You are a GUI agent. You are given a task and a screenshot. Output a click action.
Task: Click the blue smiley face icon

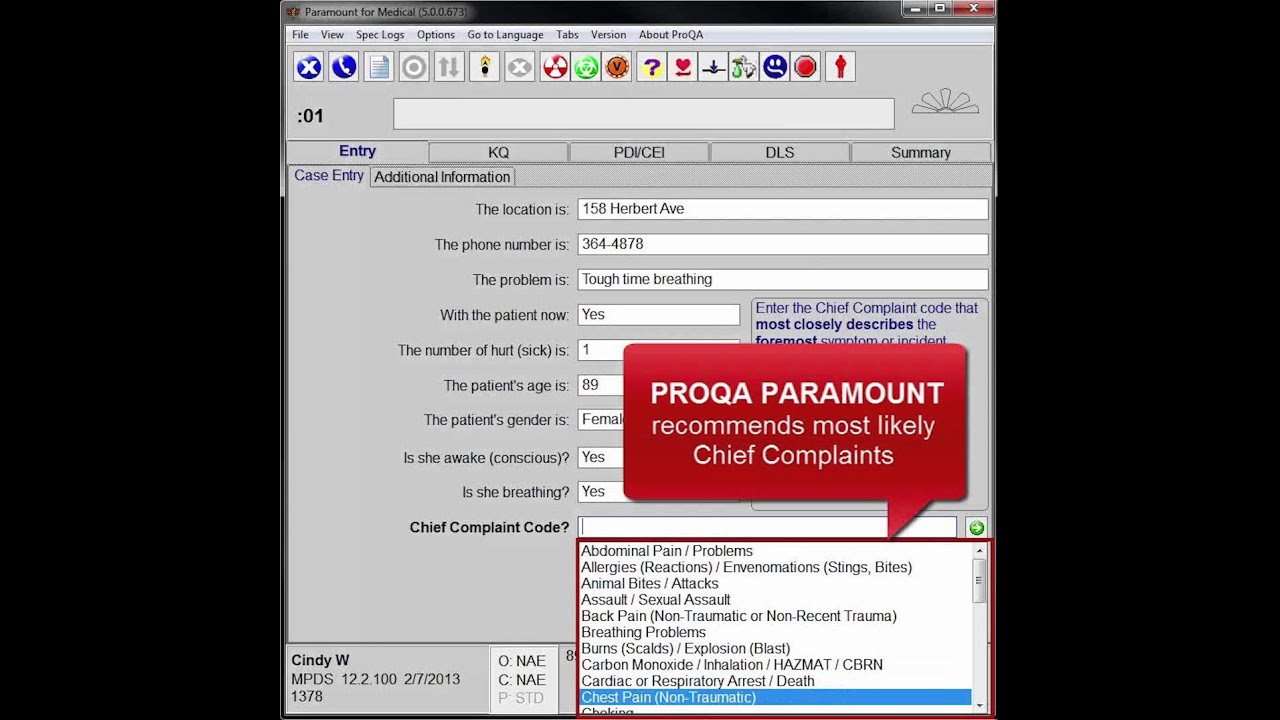(x=775, y=67)
